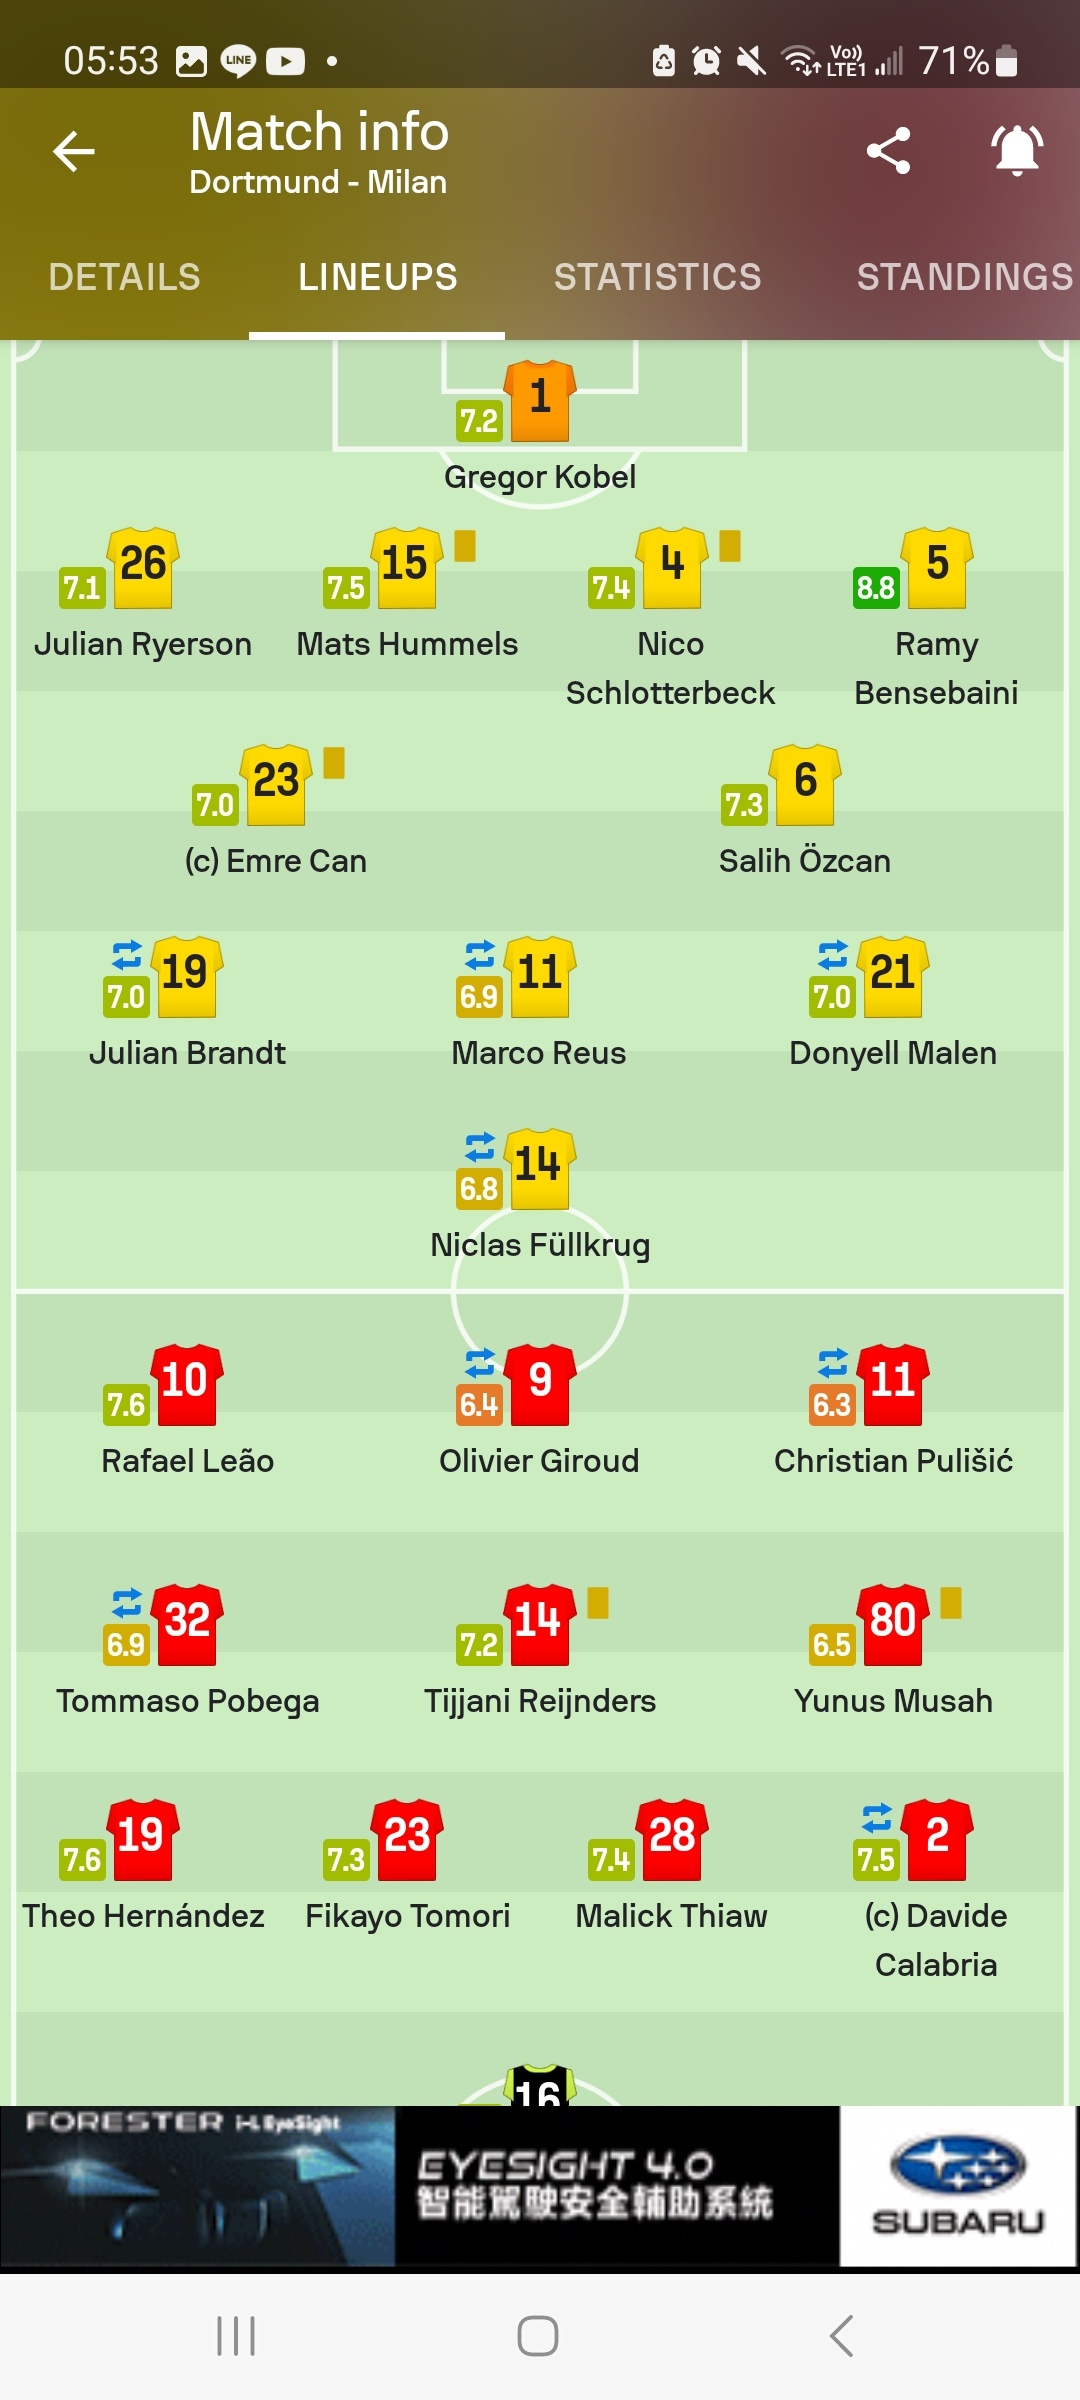This screenshot has height=2400, width=1080.
Task: Open Christian Pulišić player name
Action: point(893,1461)
